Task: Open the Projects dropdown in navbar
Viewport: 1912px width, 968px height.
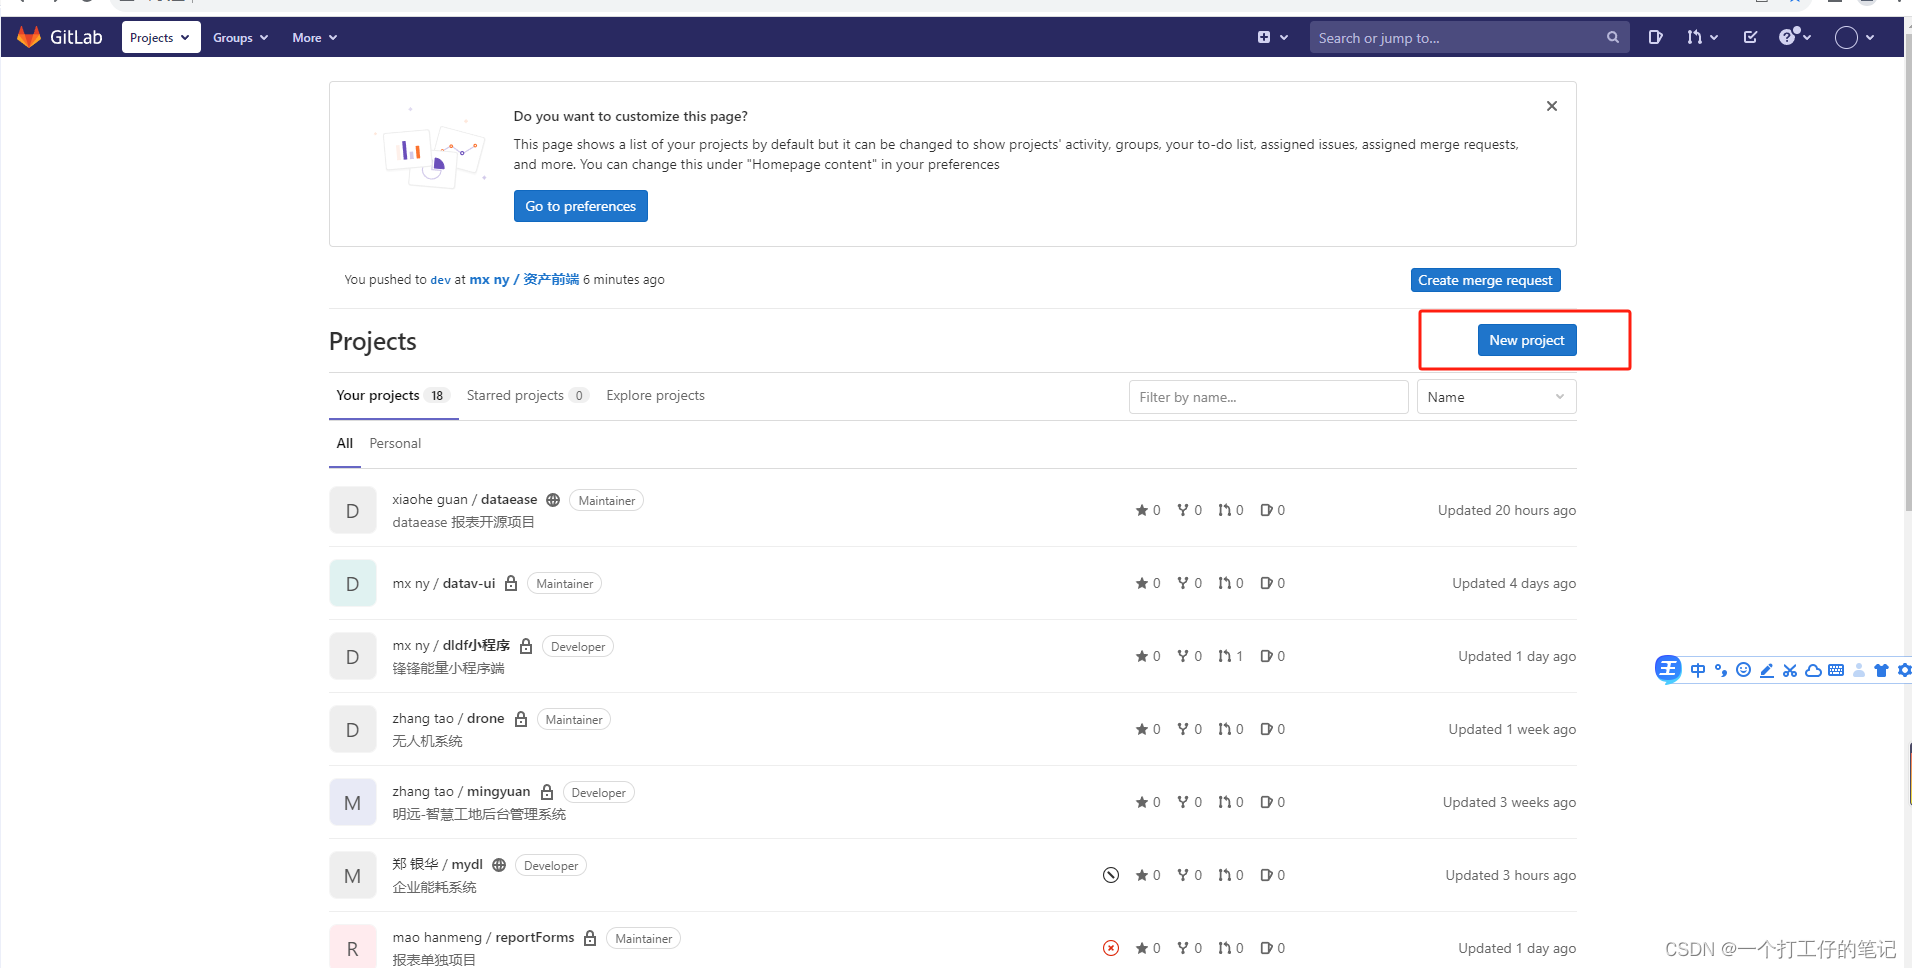Action: (x=160, y=37)
